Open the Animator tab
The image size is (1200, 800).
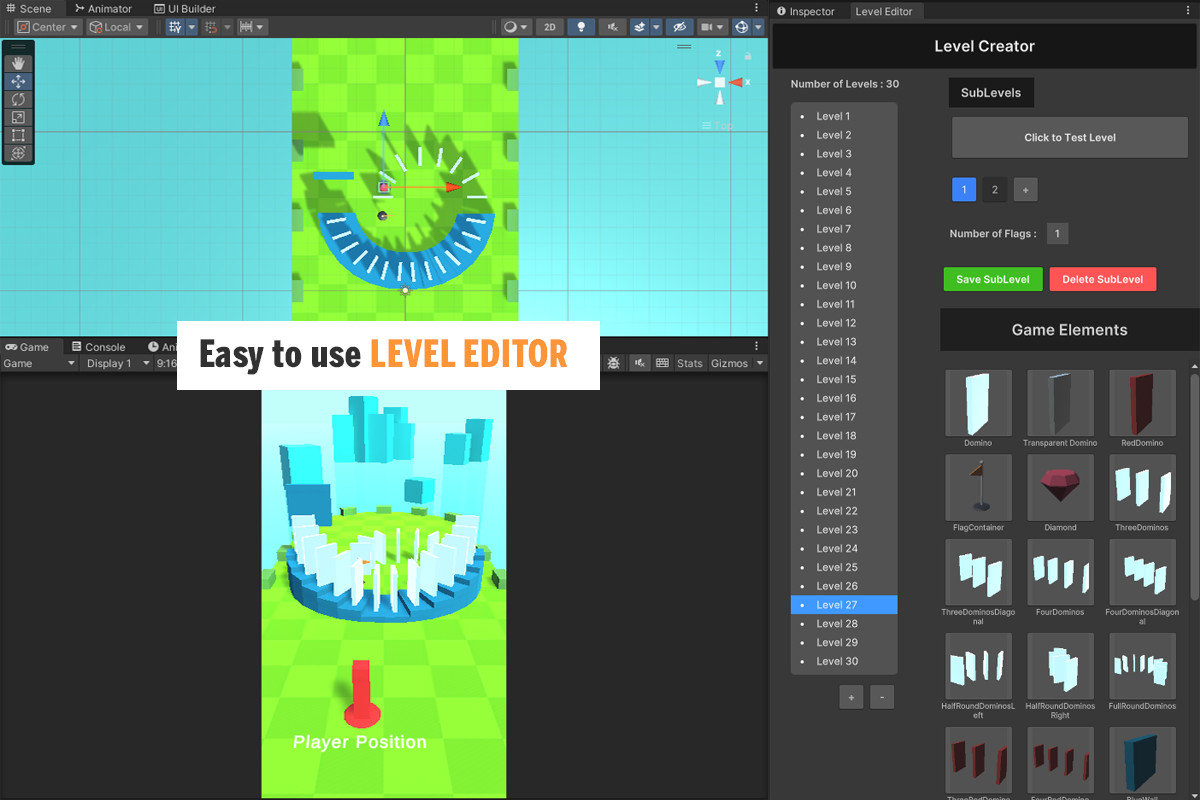[x=104, y=9]
